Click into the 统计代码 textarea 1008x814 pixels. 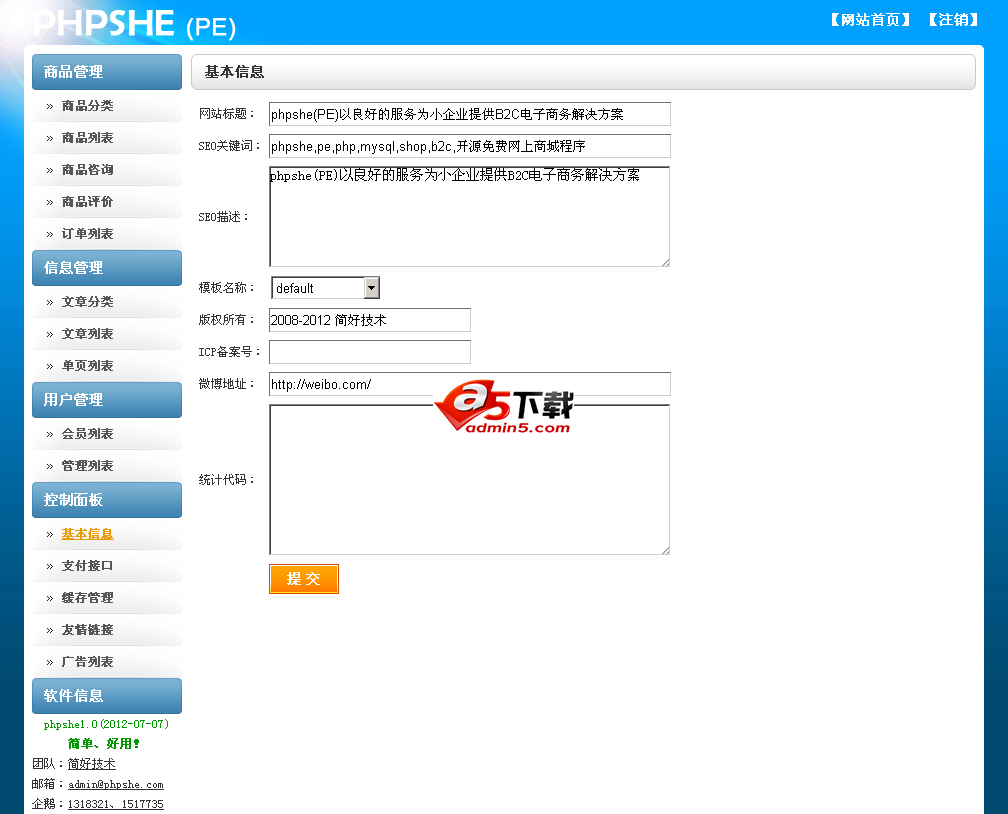pyautogui.click(x=469, y=480)
